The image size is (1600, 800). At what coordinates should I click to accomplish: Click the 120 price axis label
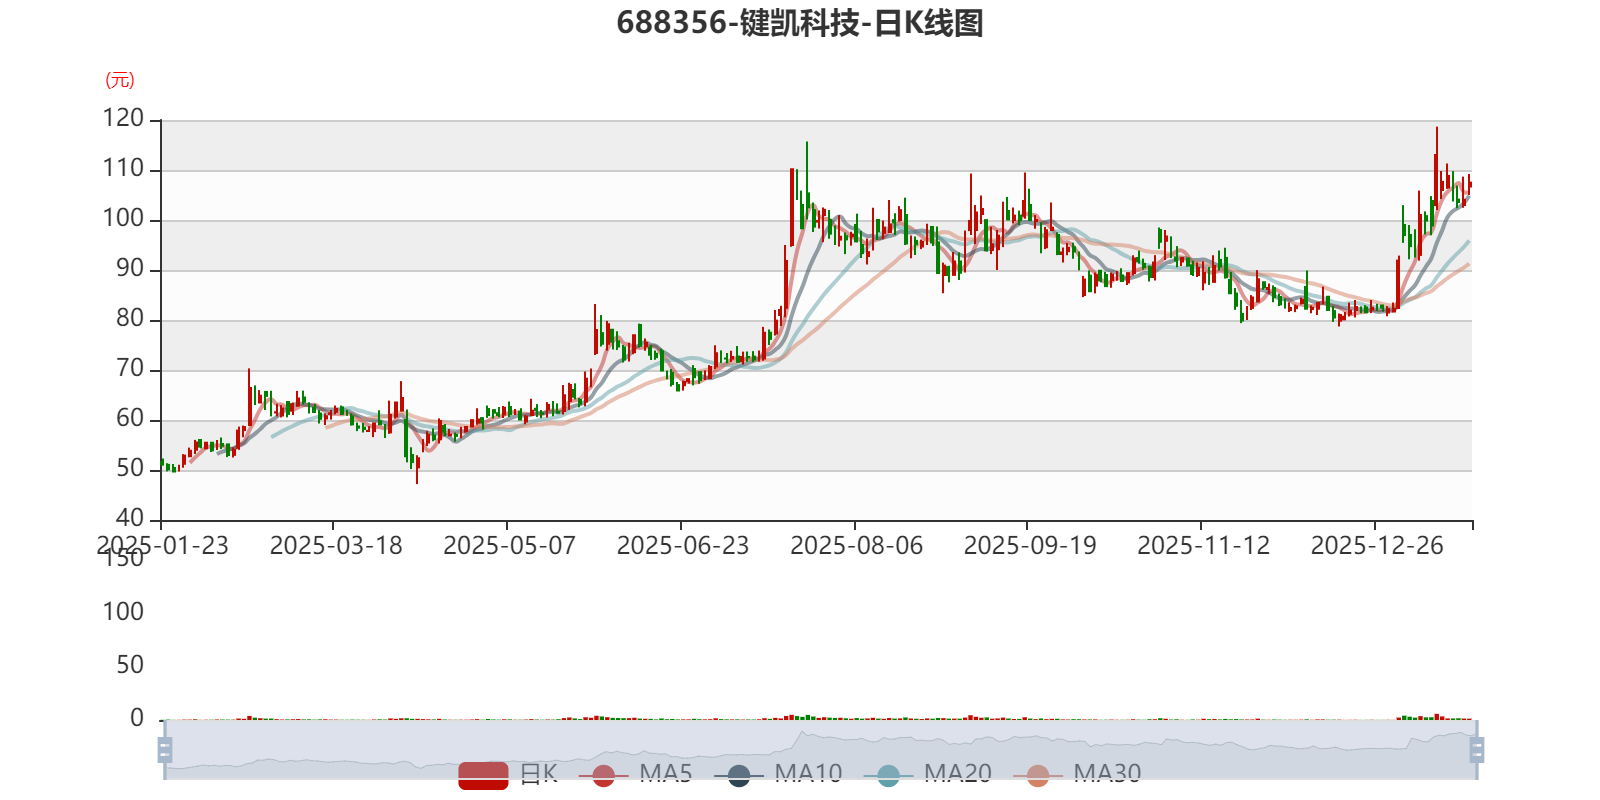pos(123,119)
